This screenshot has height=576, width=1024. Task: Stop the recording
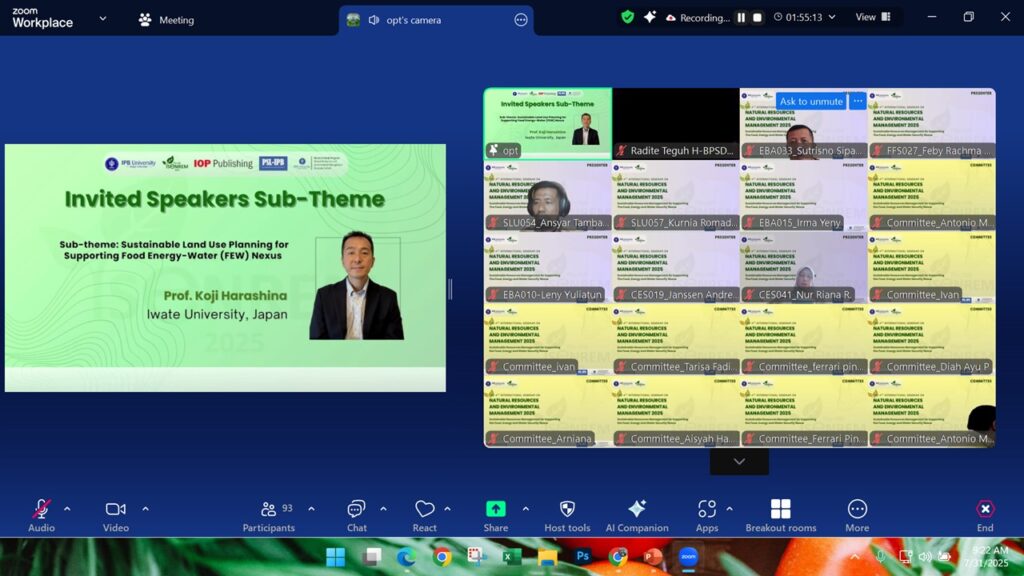(757, 18)
